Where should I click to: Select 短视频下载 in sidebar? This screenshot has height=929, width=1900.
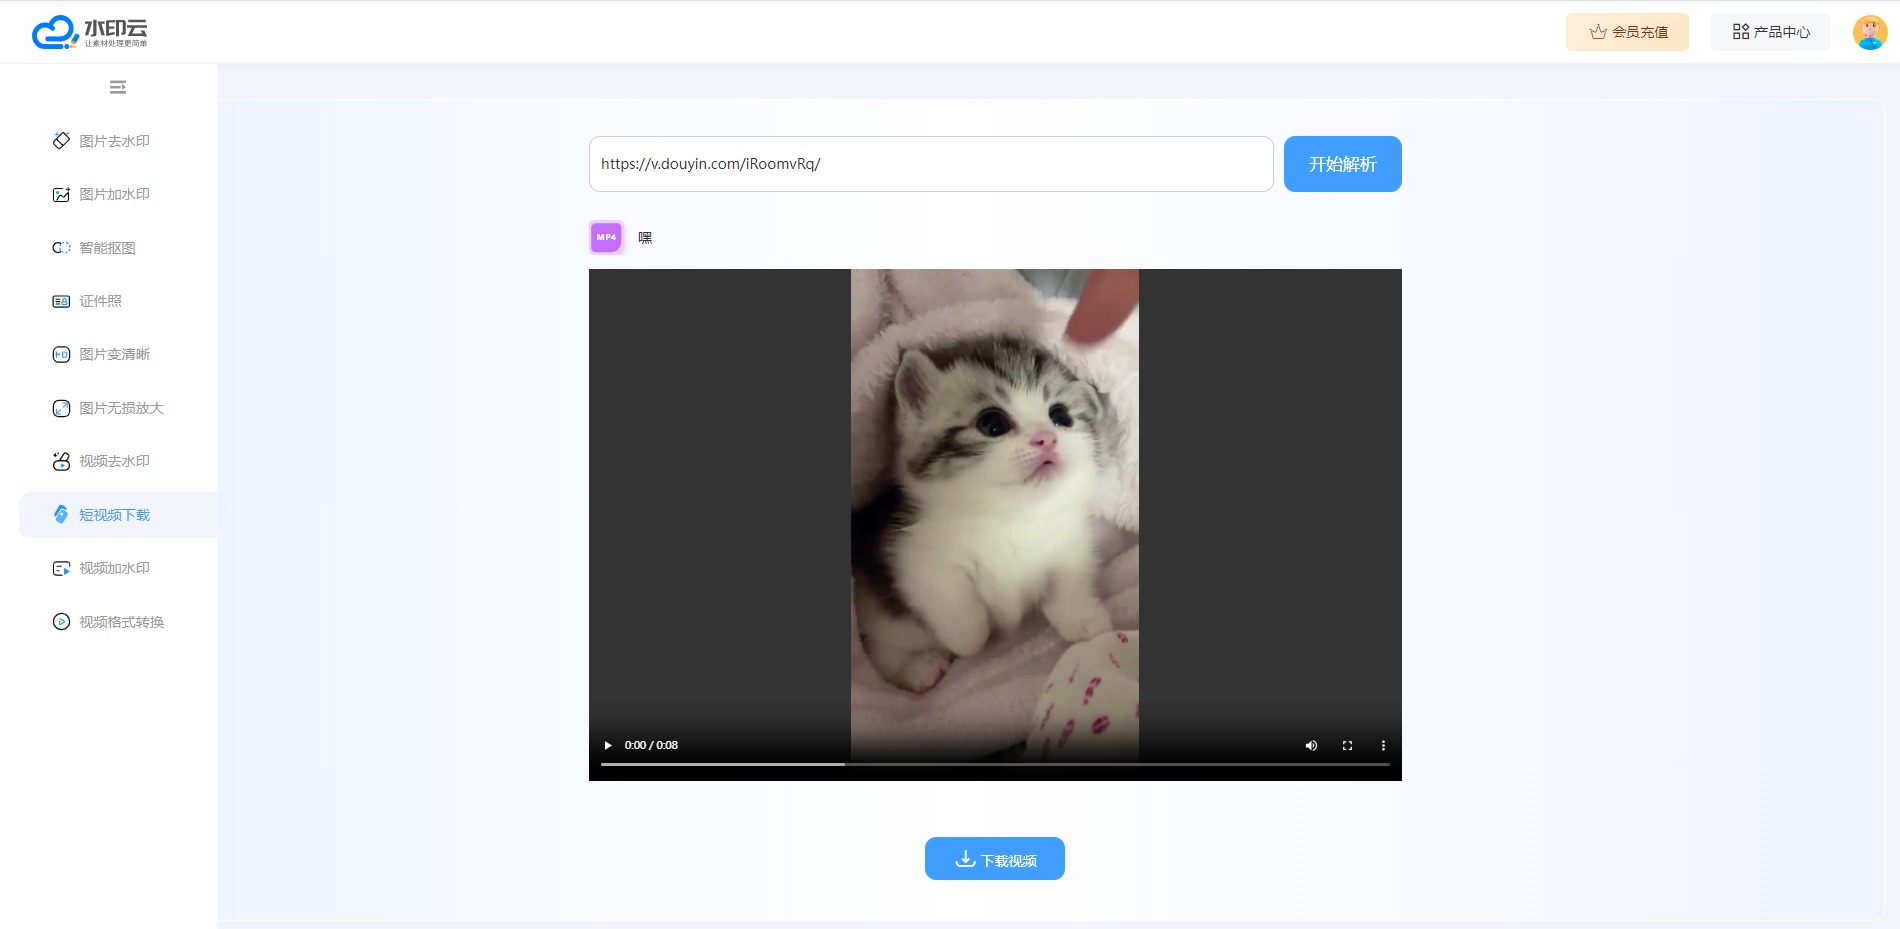tap(118, 515)
